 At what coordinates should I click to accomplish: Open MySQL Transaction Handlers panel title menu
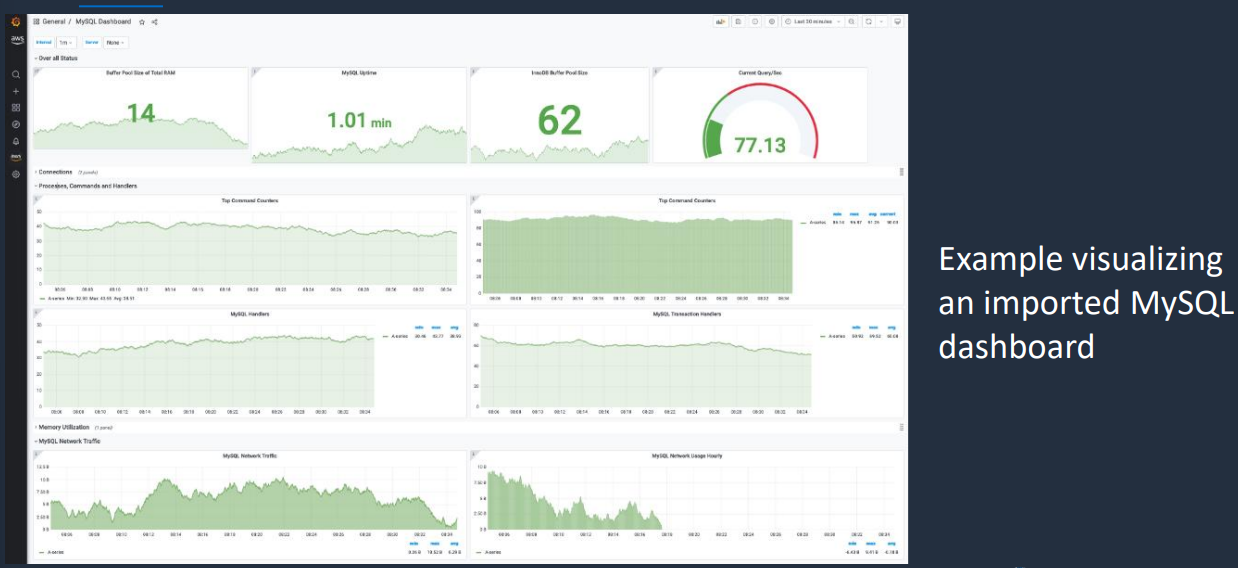(686, 314)
